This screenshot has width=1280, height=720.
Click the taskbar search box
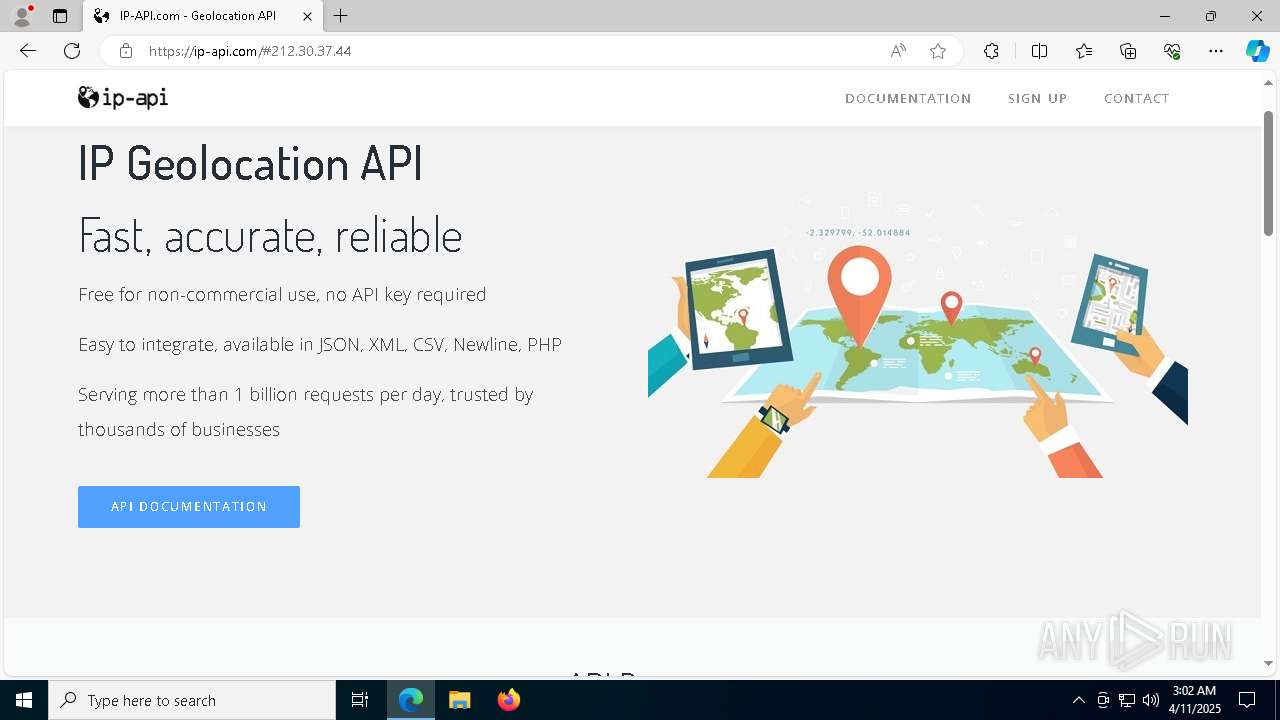(192, 700)
